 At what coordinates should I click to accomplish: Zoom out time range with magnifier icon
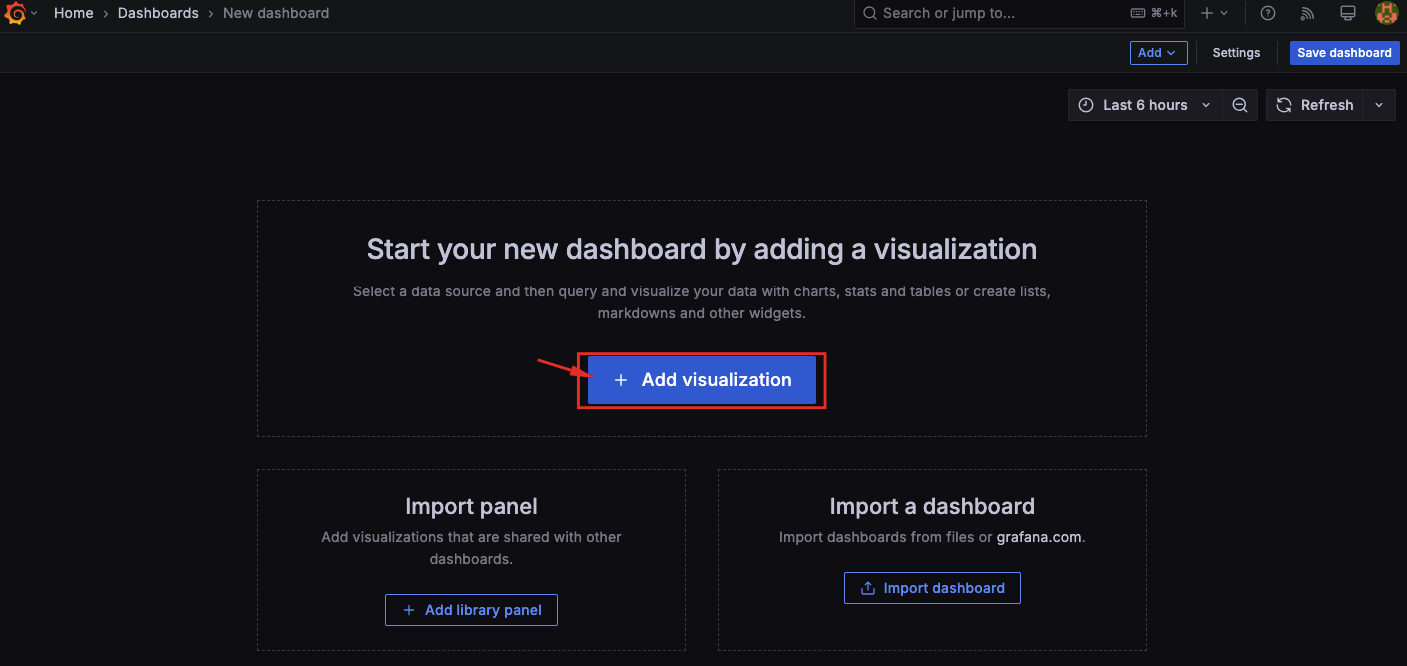[1240, 104]
